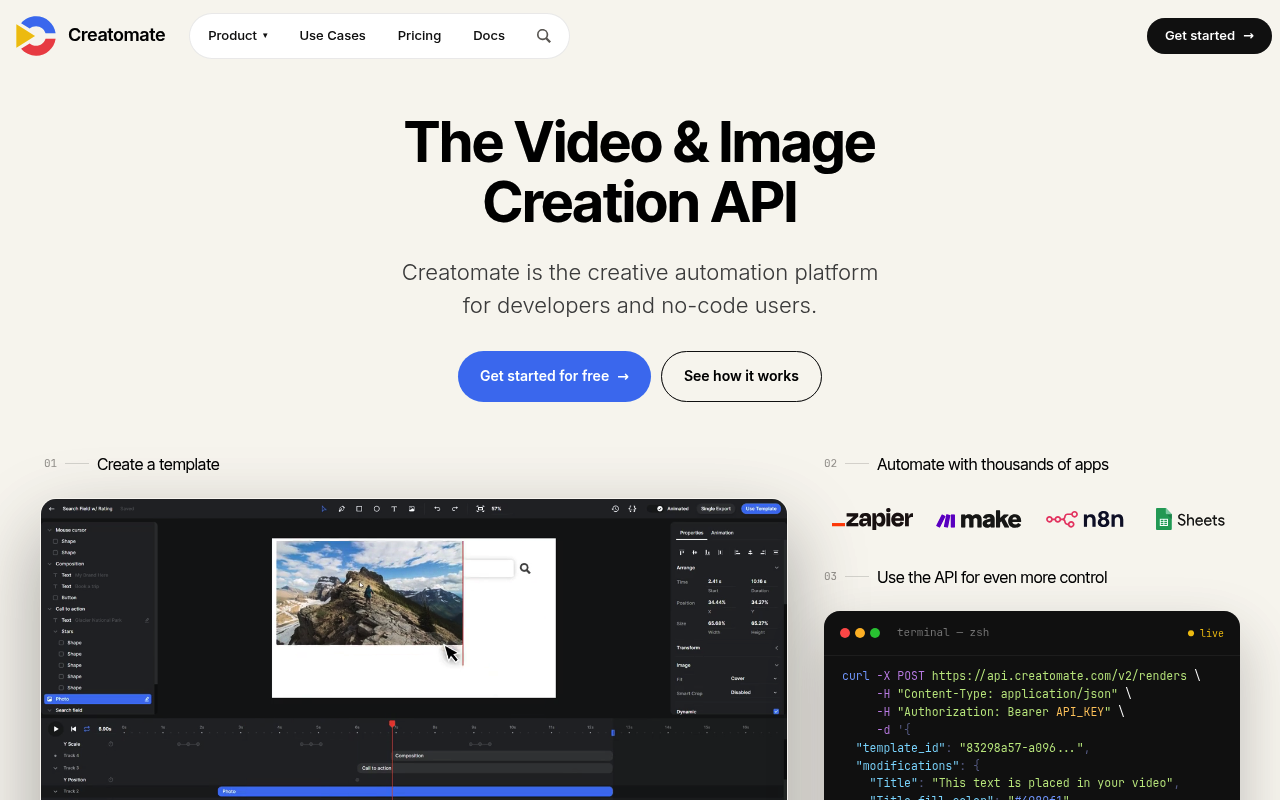Click the Make logo
Image resolution: width=1280 pixels, height=800 pixels.
pos(978,520)
